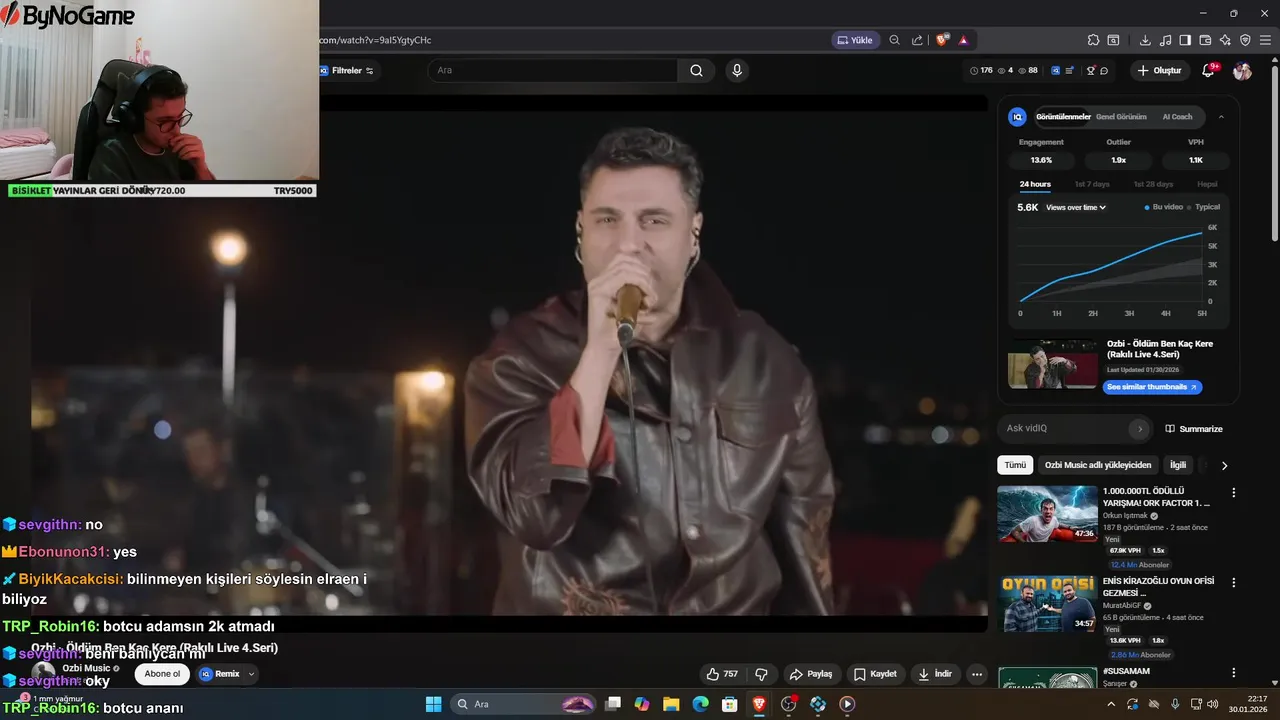
Task: Open browser extensions puzzle icon
Action: pyautogui.click(x=1093, y=40)
